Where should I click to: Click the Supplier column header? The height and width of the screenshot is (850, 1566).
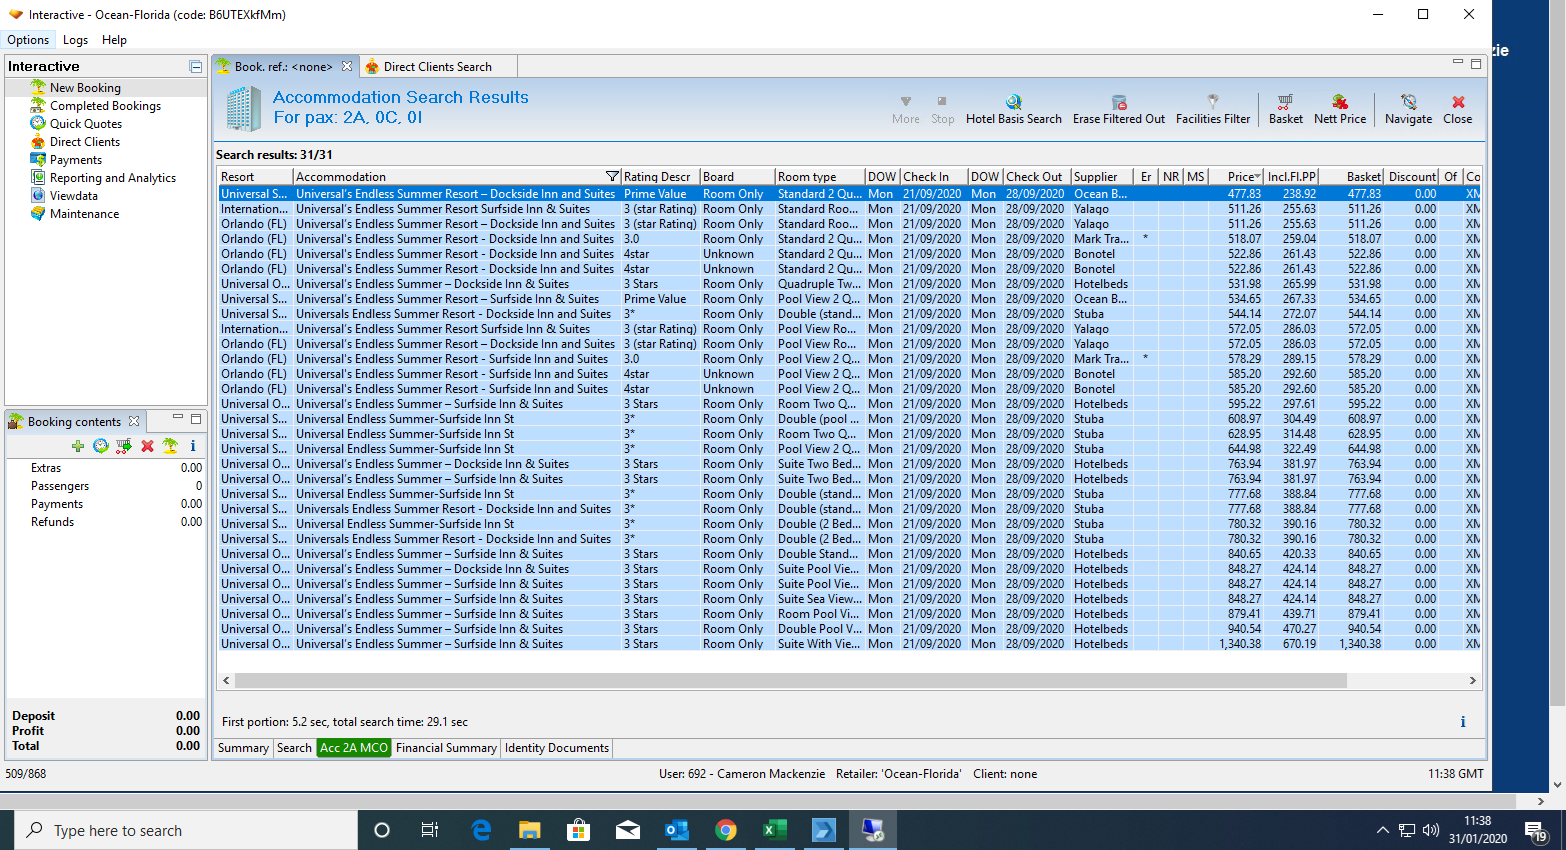pyautogui.click(x=1102, y=177)
